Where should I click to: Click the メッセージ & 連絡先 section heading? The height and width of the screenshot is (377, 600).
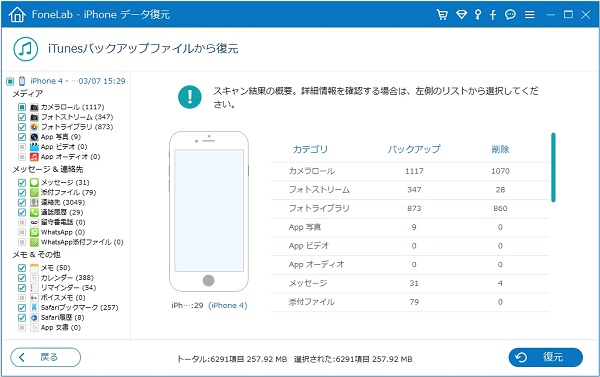click(48, 169)
